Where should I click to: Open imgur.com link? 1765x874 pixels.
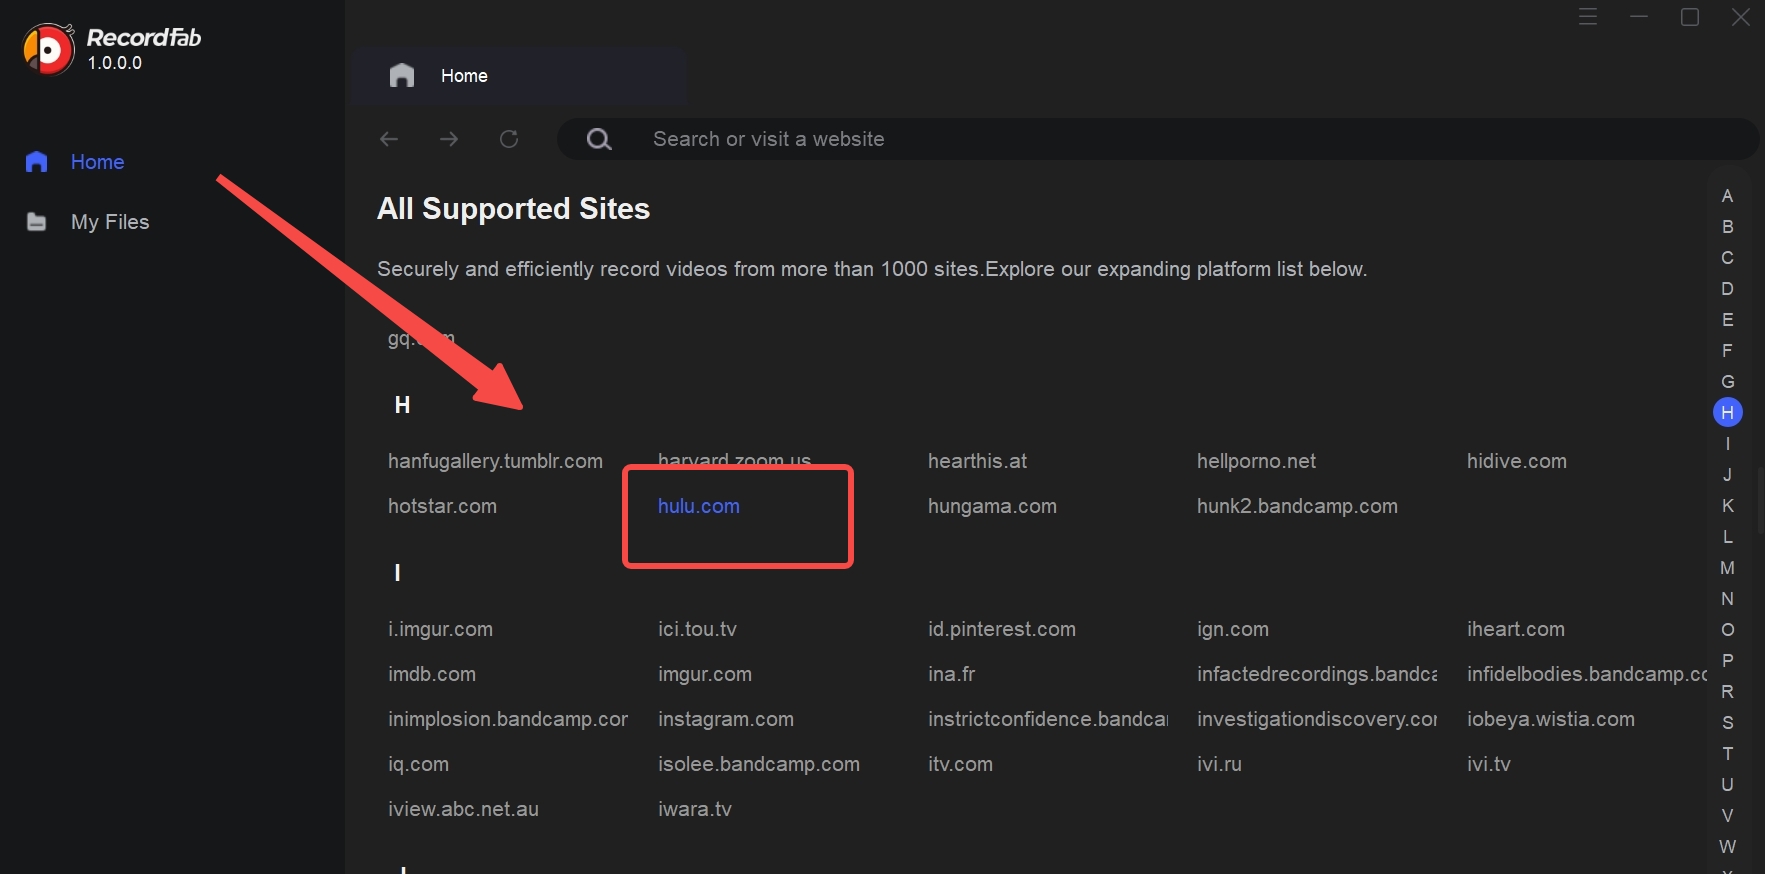coord(705,674)
